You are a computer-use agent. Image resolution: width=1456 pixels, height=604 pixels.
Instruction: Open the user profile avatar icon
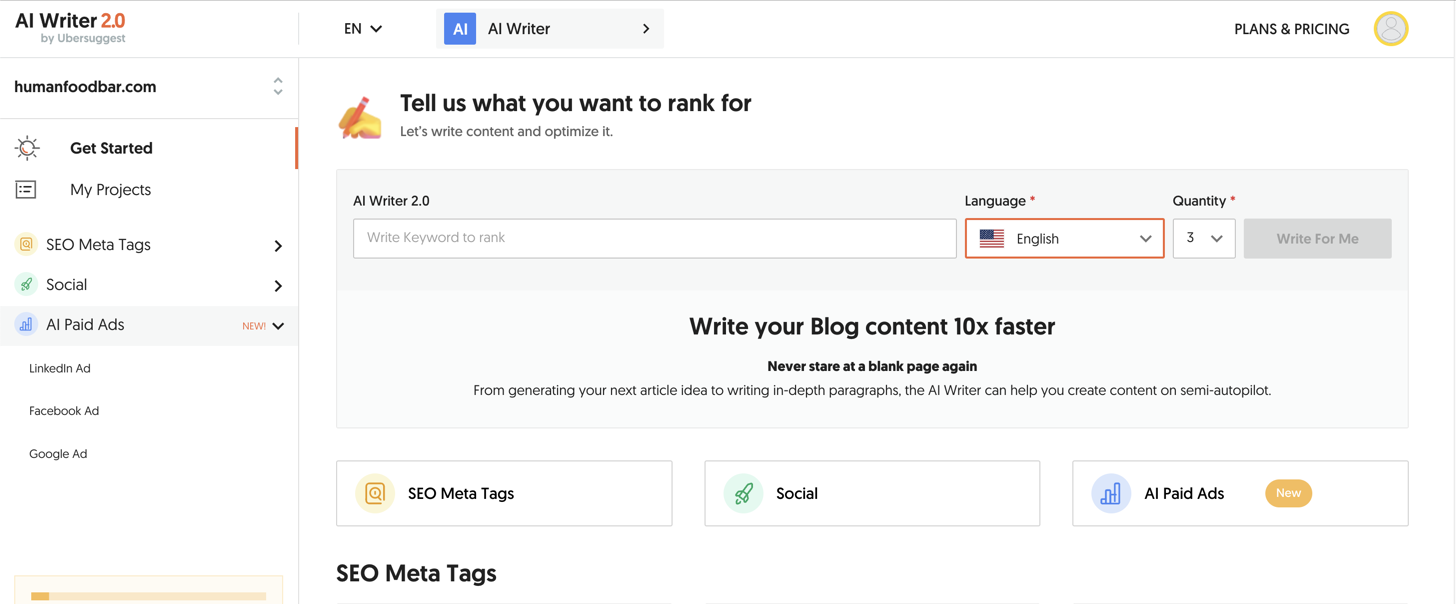1390,29
